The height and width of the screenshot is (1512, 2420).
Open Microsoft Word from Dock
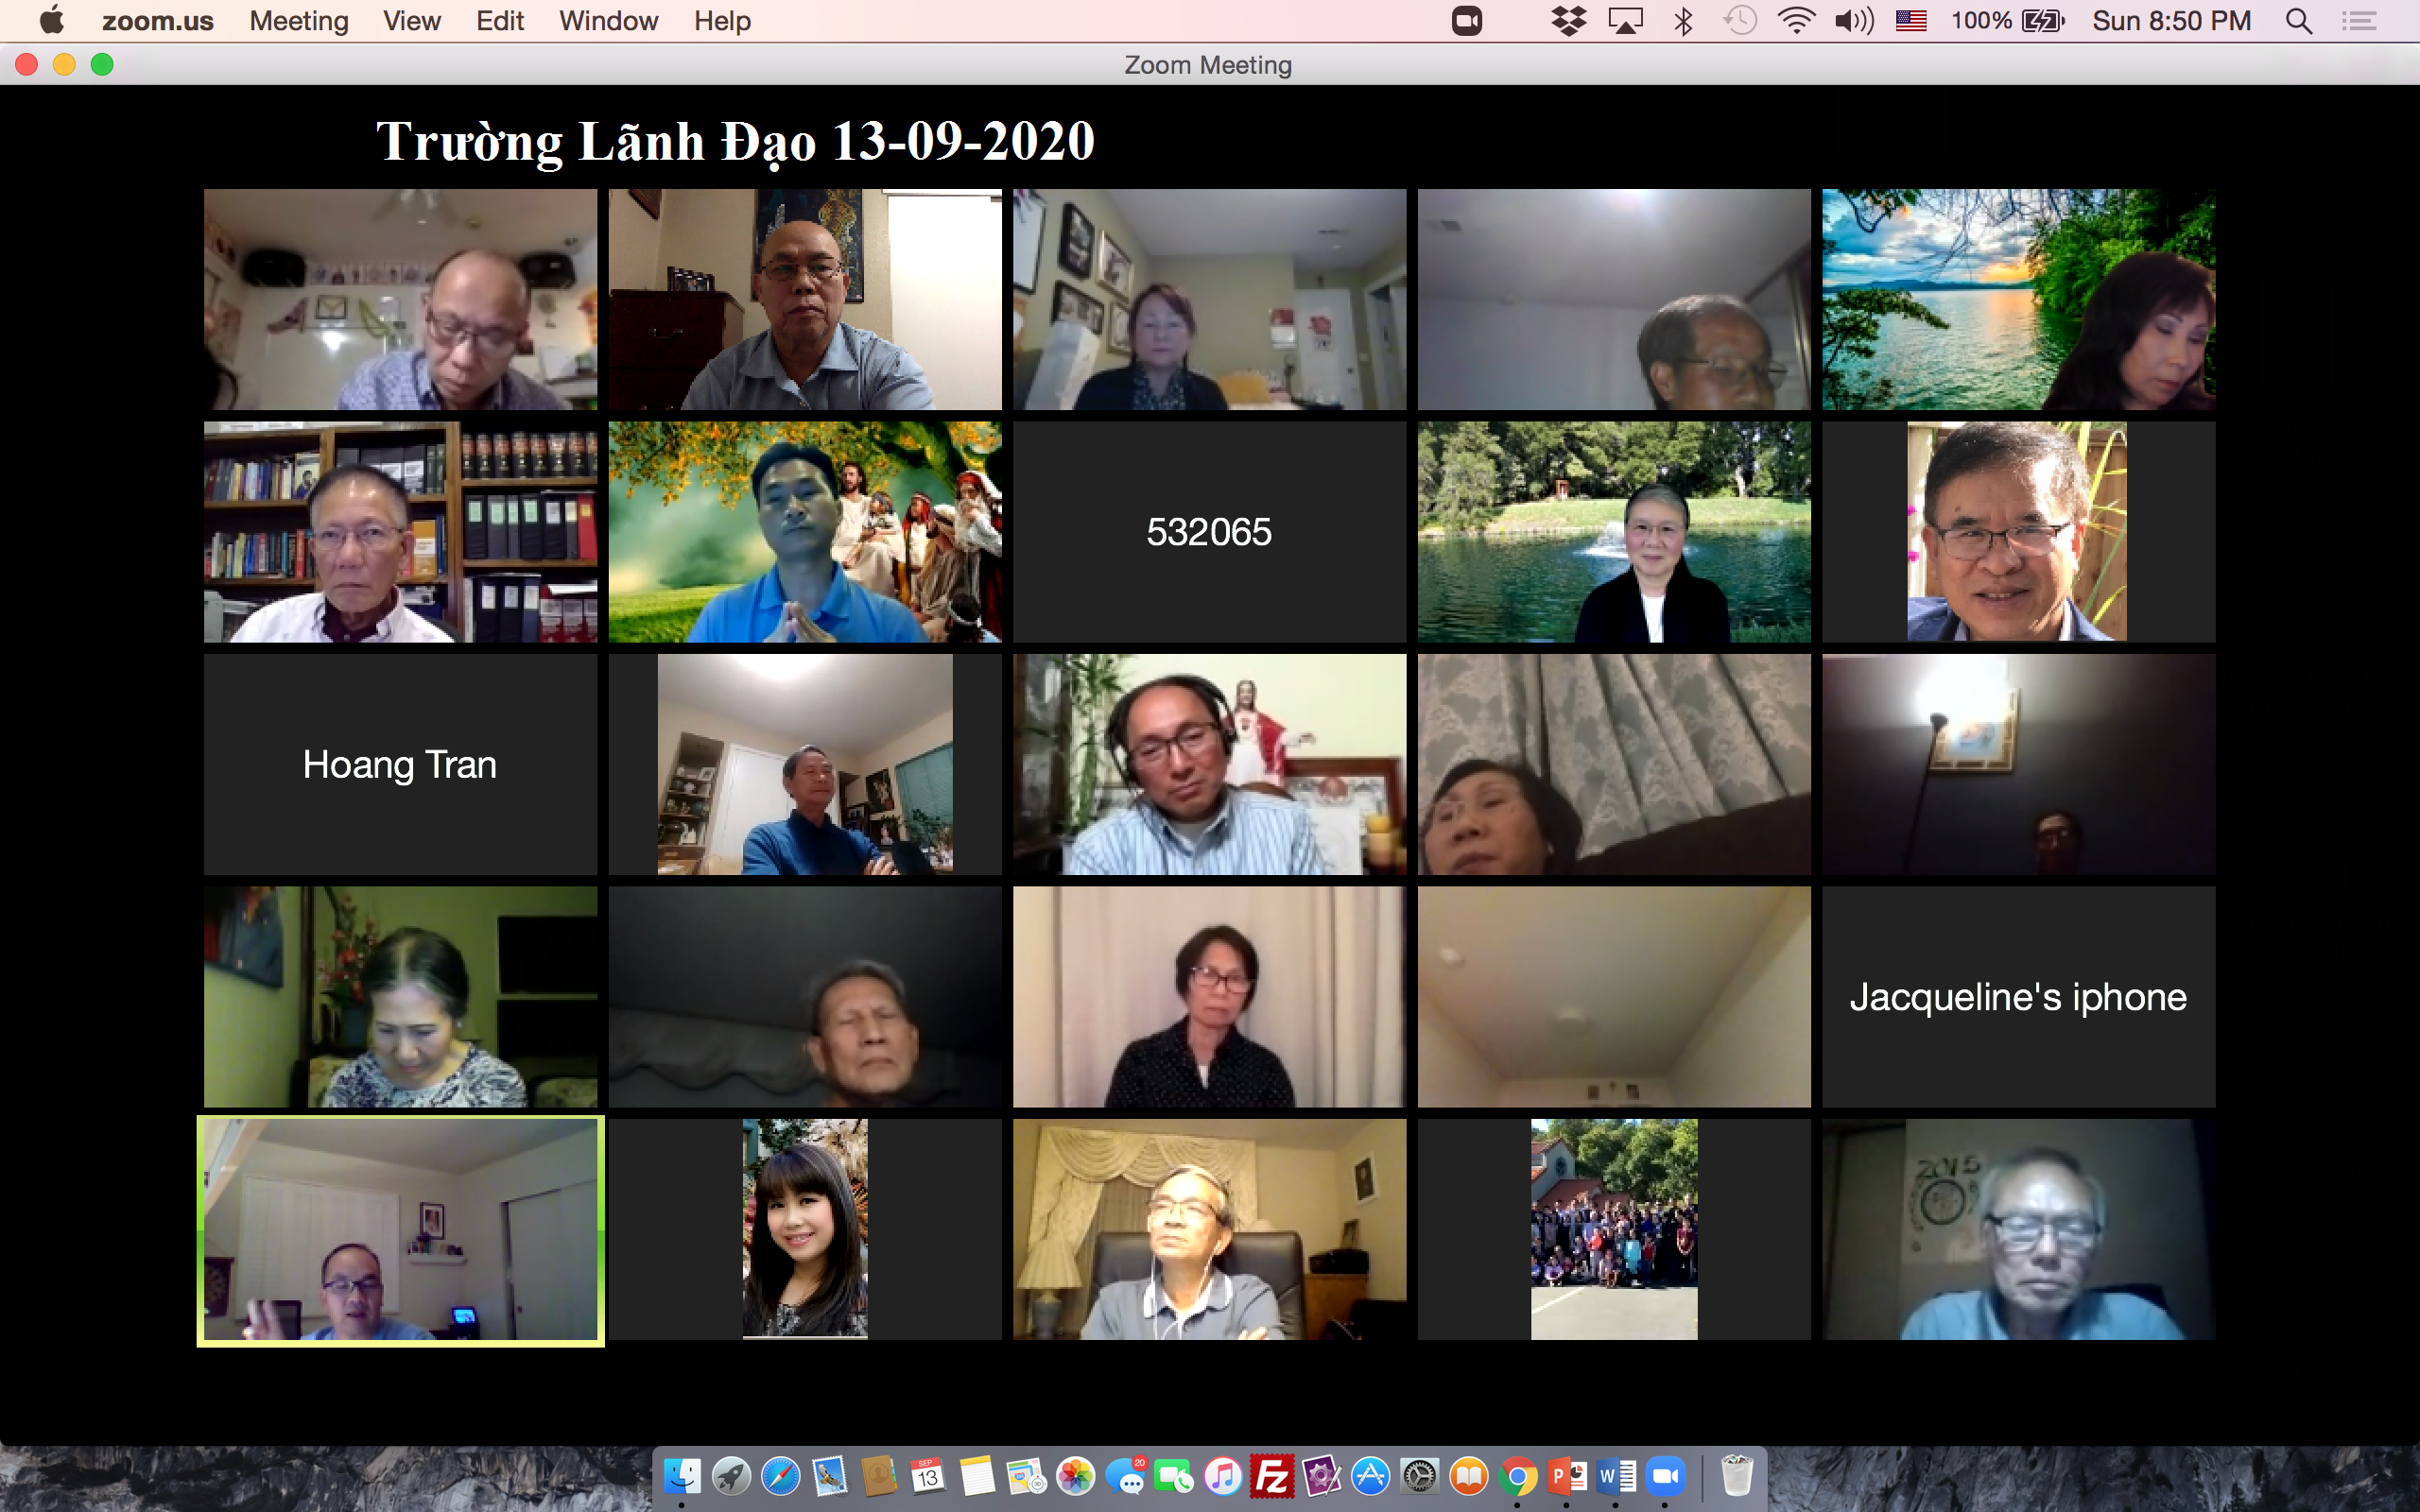1615,1476
